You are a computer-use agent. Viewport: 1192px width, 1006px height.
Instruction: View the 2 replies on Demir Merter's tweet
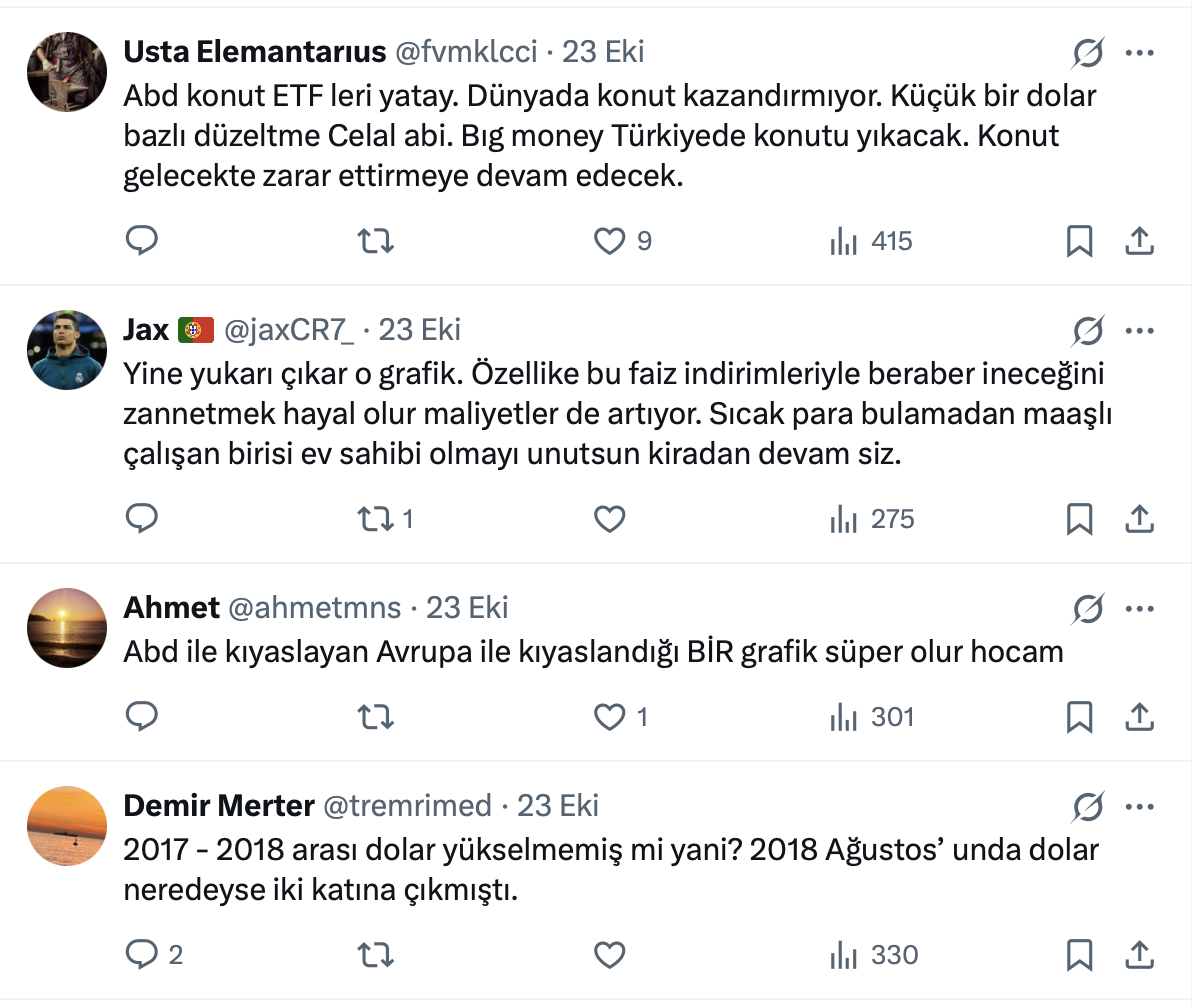[154, 955]
